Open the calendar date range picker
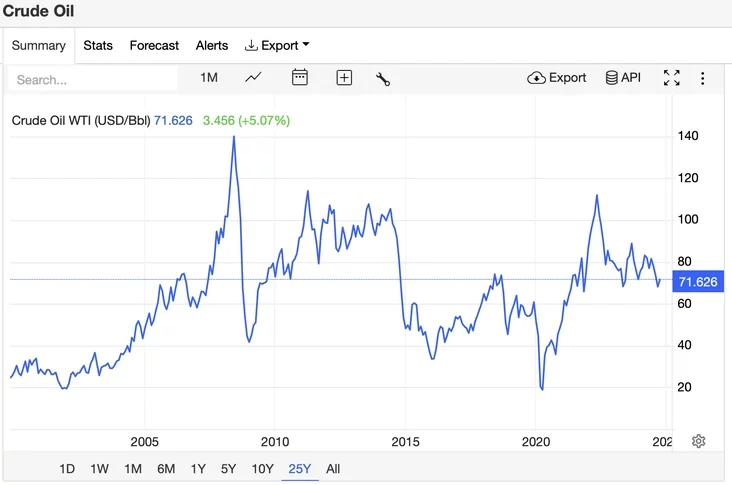 pyautogui.click(x=299, y=78)
